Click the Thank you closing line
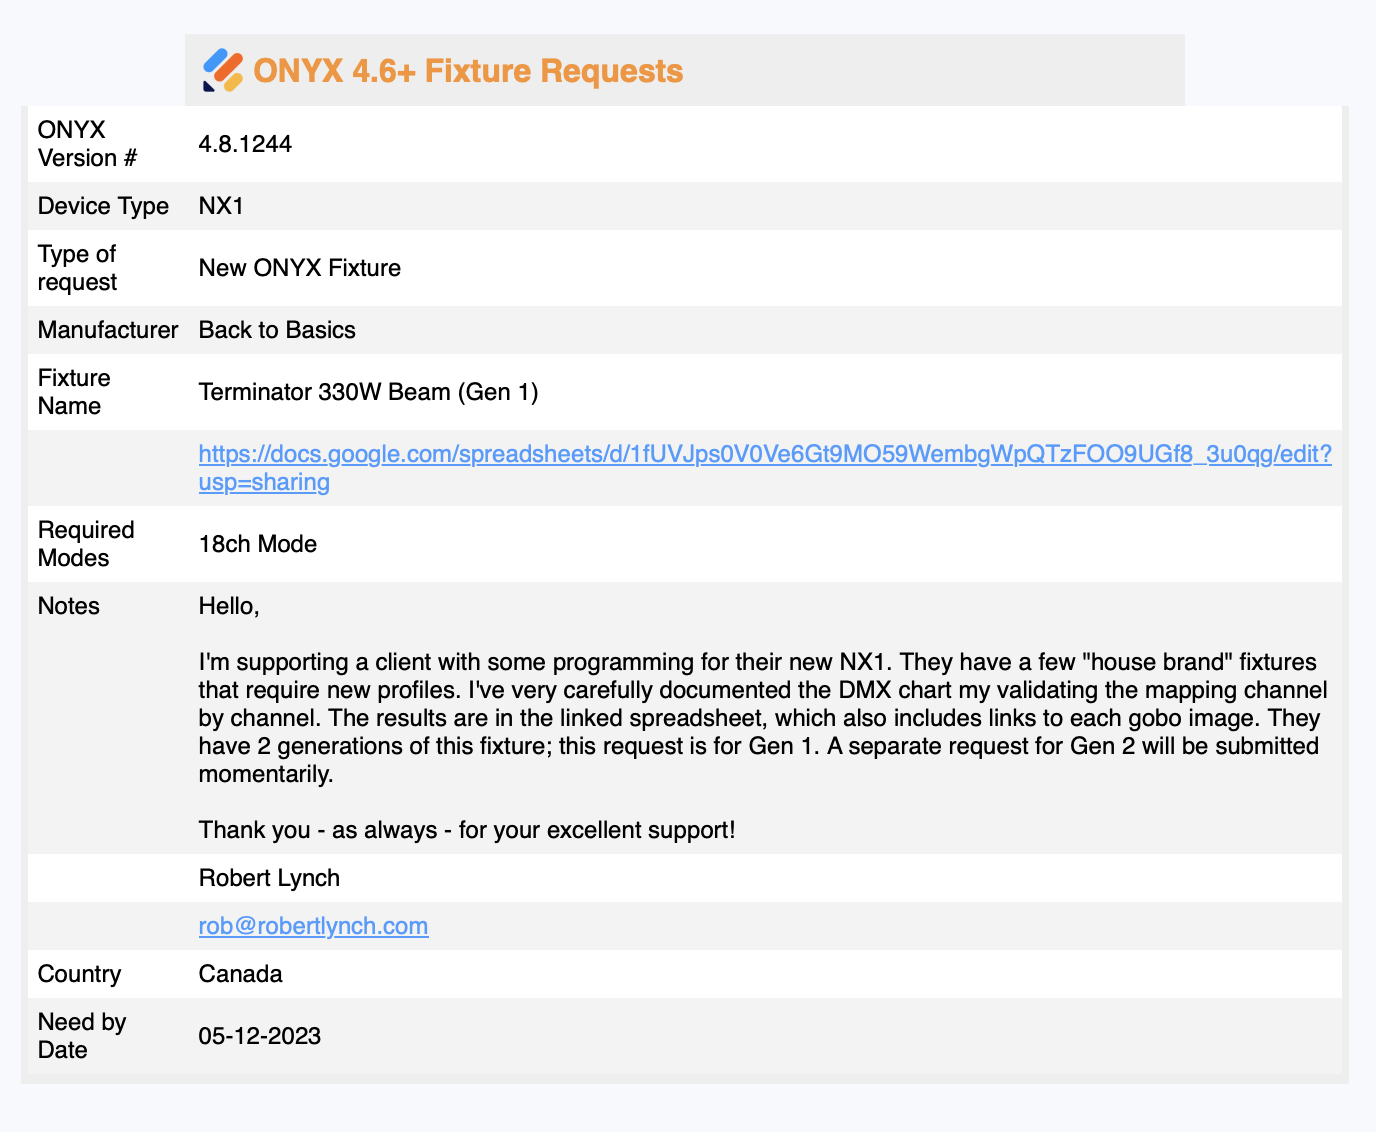1376x1132 pixels. (467, 830)
